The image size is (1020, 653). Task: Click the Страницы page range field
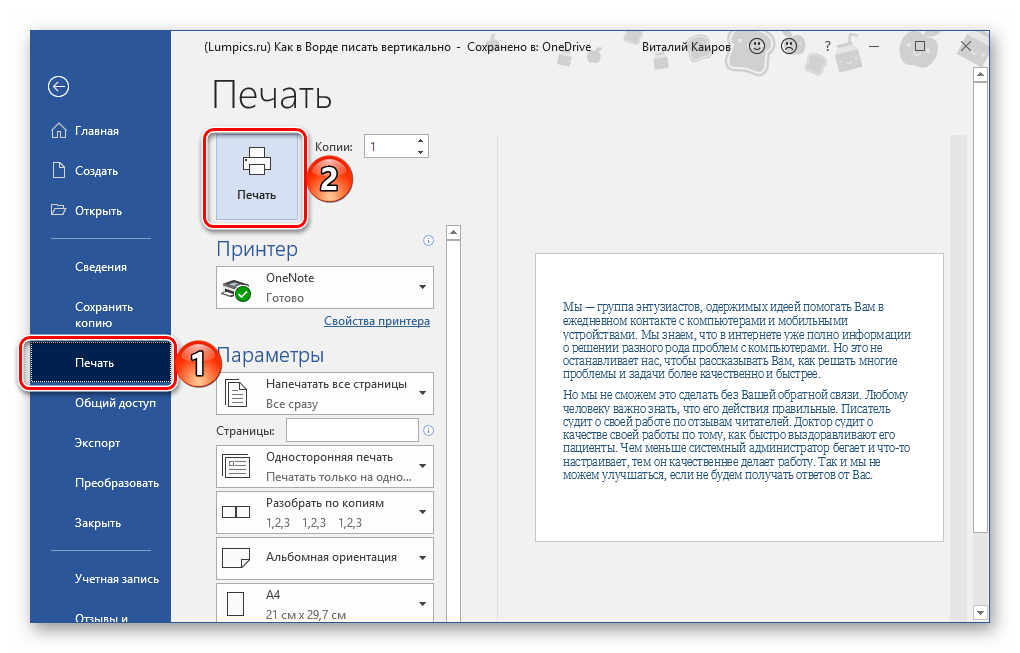click(x=352, y=430)
